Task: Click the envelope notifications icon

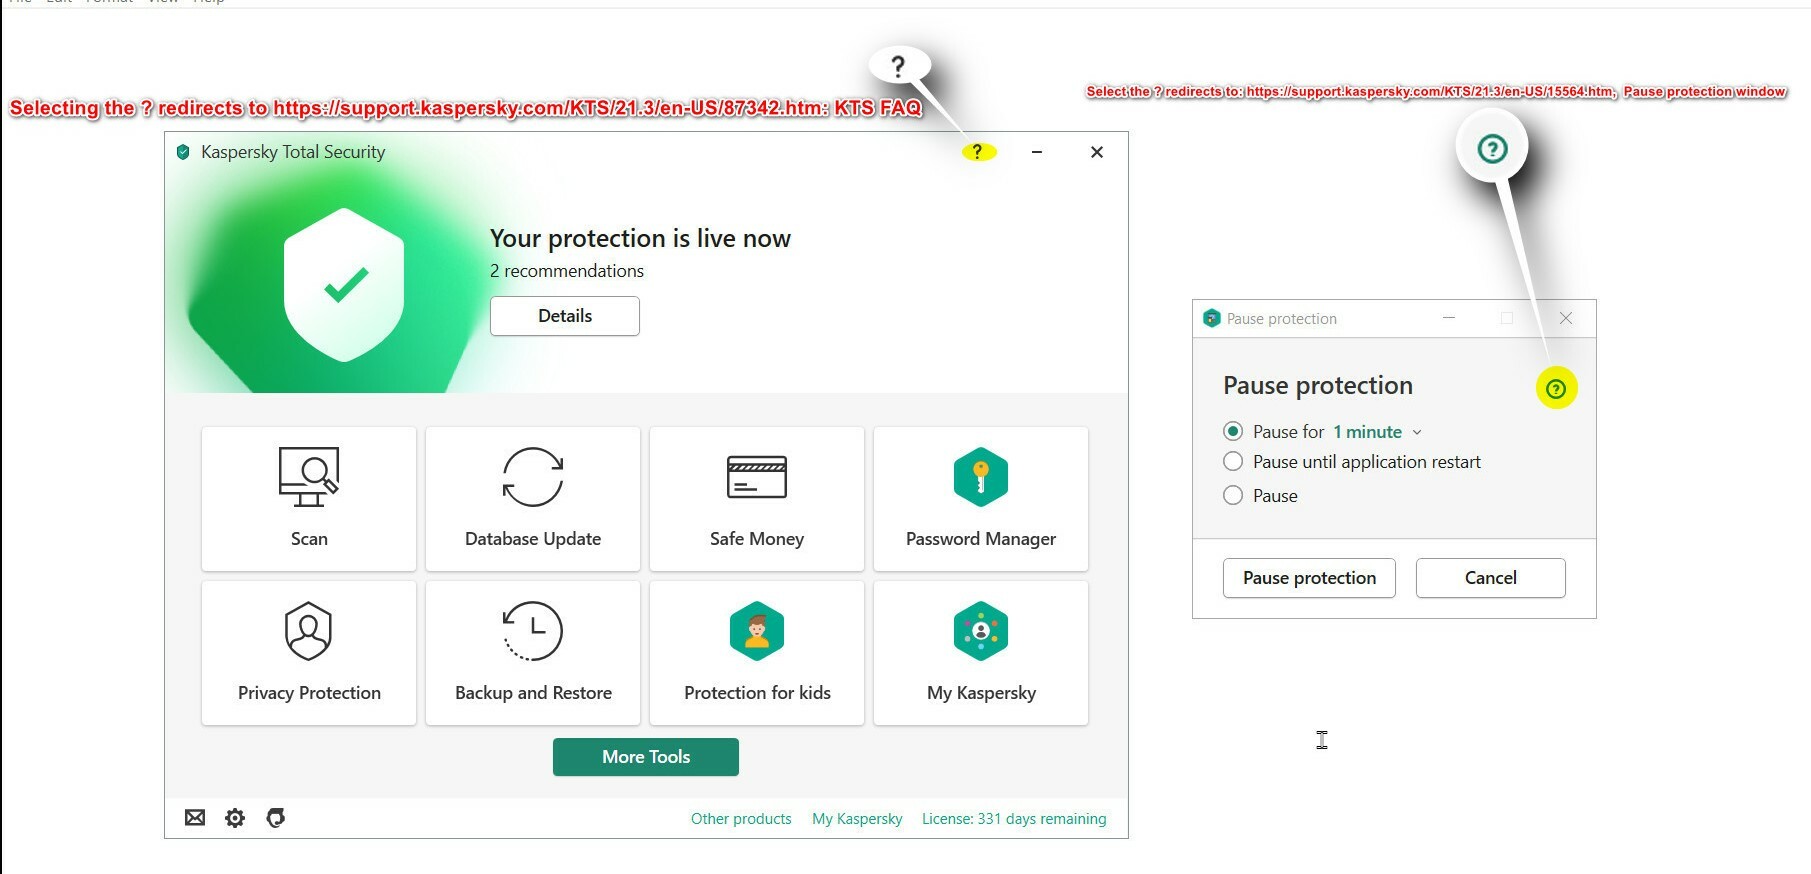Action: click(195, 818)
